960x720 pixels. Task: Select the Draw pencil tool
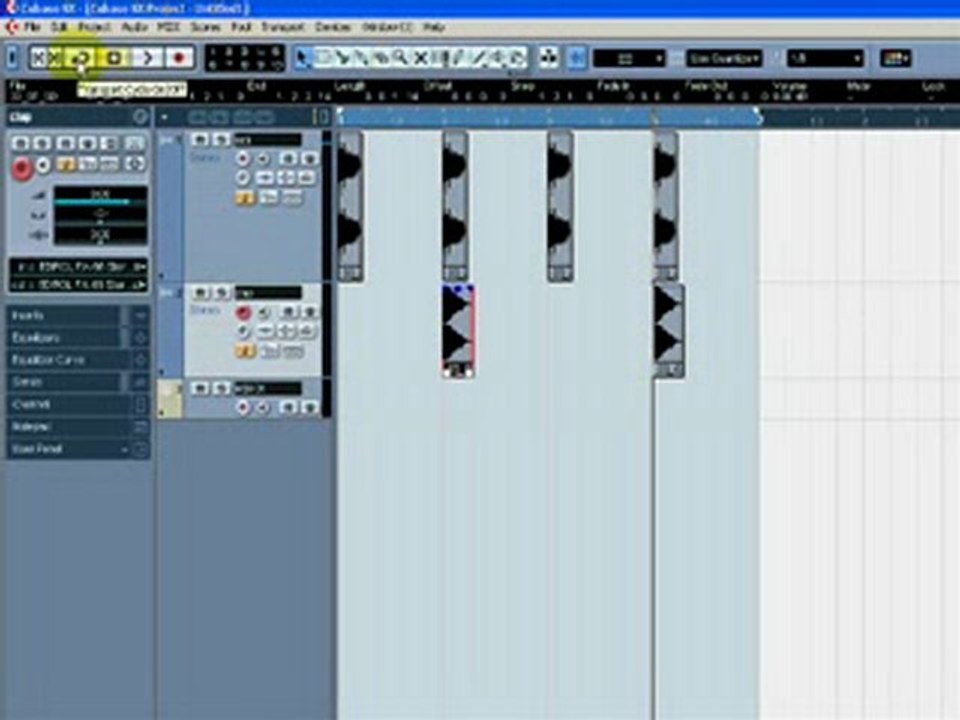[460, 58]
